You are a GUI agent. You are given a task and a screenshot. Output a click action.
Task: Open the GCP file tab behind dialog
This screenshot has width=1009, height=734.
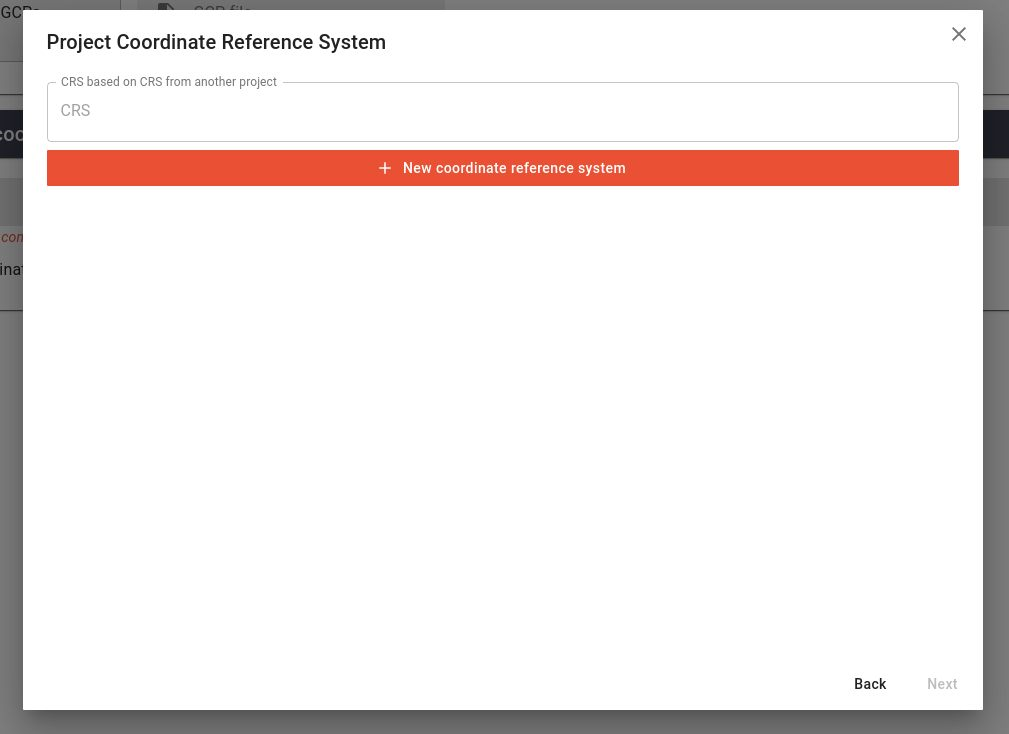222,5
